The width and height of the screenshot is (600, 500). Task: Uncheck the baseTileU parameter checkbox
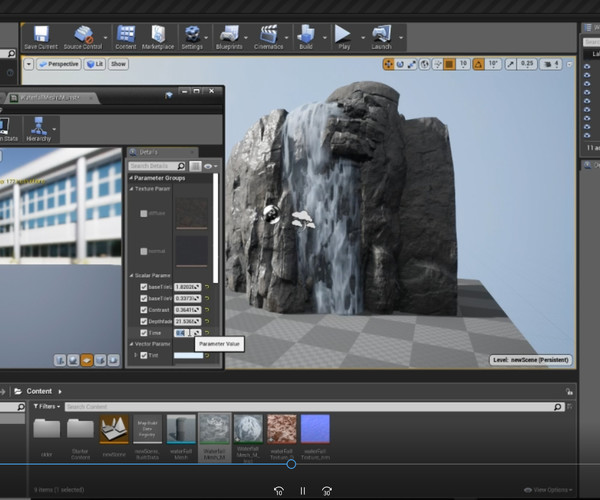tap(143, 287)
